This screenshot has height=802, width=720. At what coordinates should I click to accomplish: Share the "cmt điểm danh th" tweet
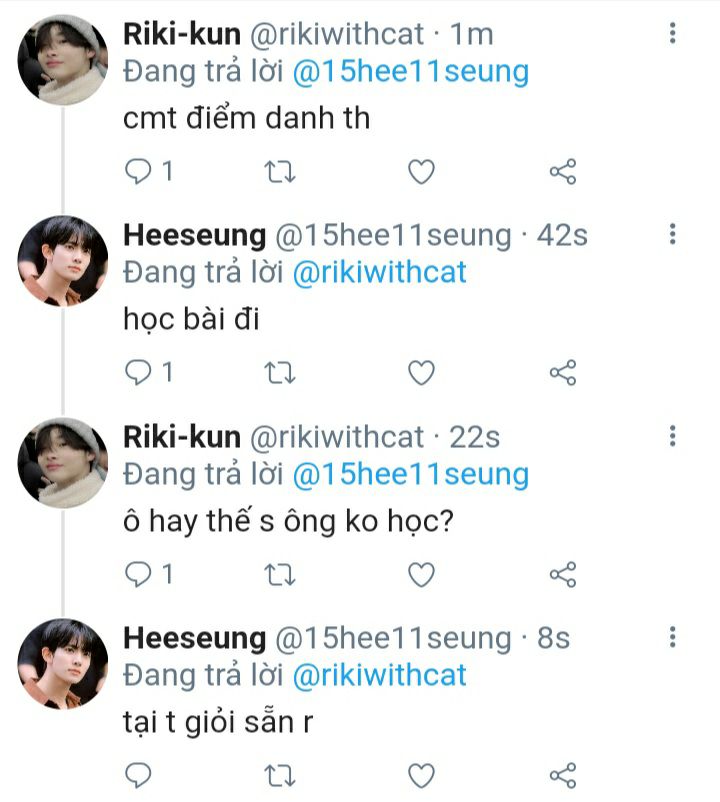[563, 172]
